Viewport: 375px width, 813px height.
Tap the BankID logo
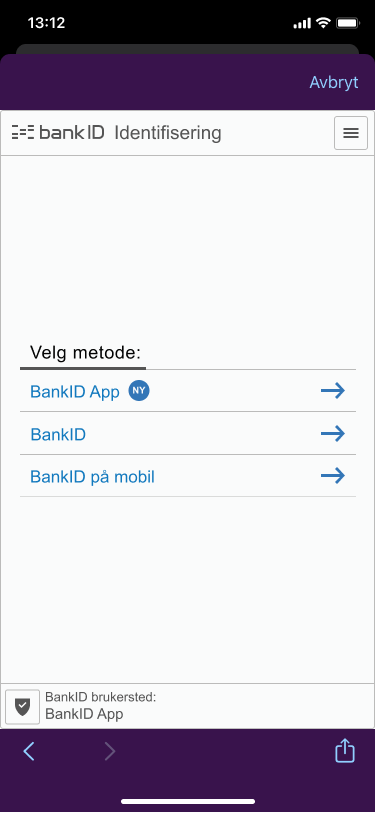(58, 133)
